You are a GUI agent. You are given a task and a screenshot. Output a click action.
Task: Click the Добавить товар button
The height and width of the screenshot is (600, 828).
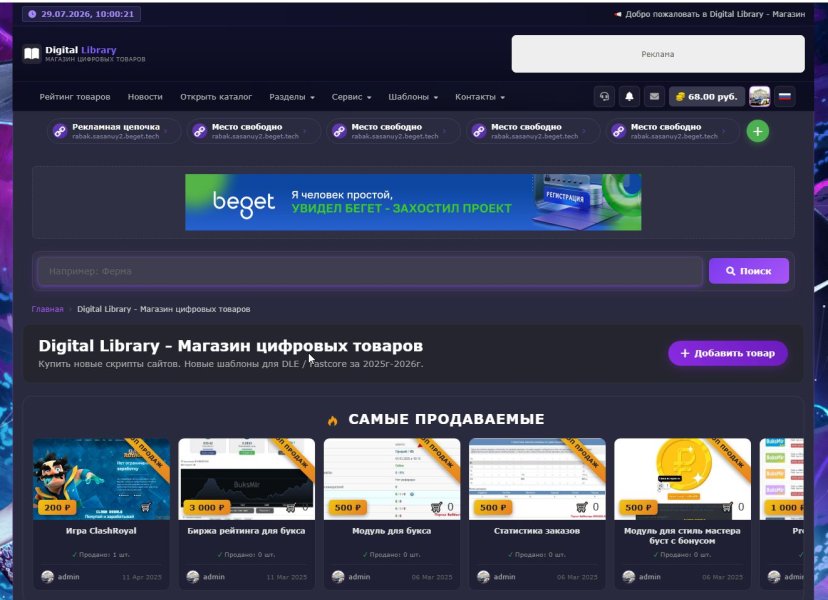[x=728, y=353]
